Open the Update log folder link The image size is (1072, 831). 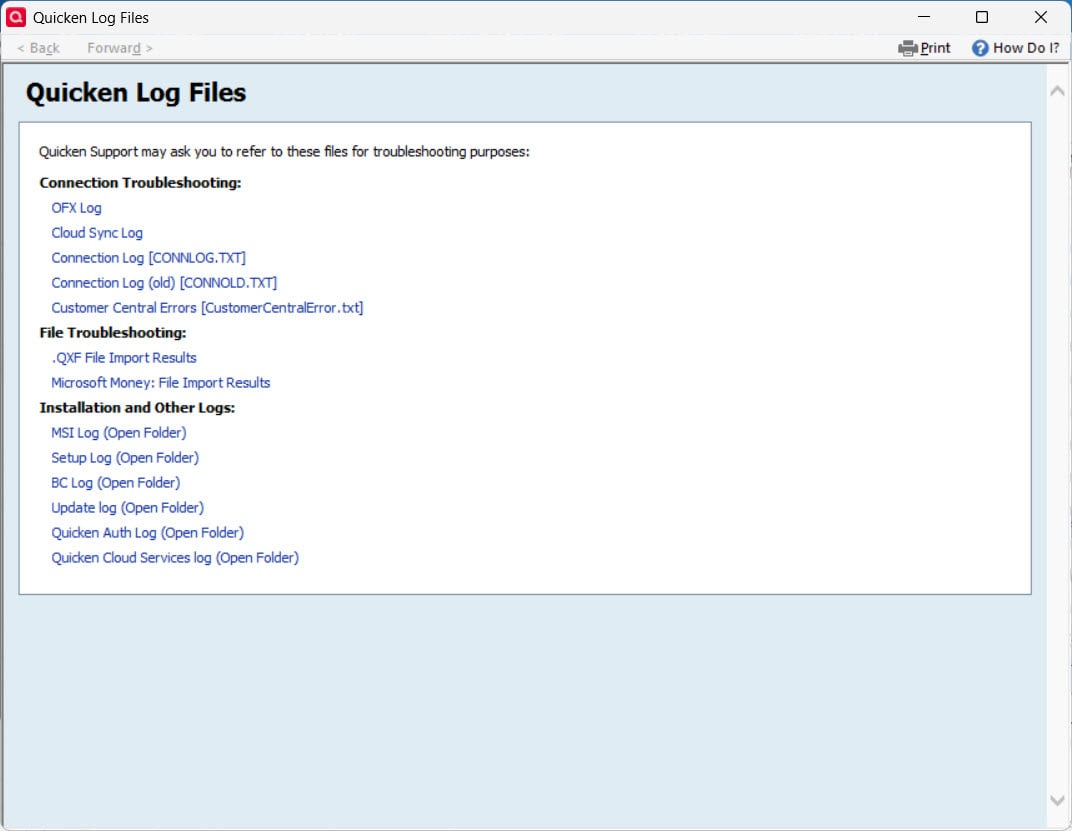click(x=128, y=507)
